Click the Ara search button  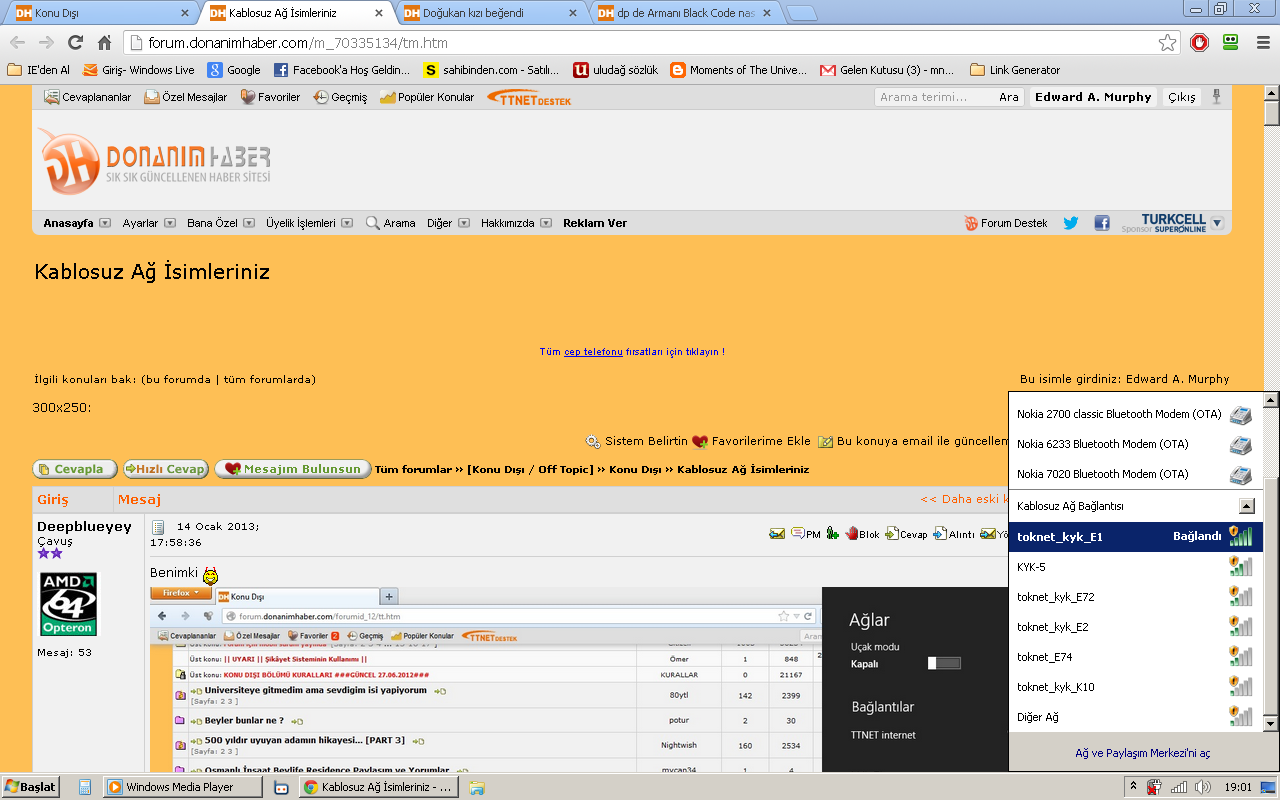tap(1008, 97)
